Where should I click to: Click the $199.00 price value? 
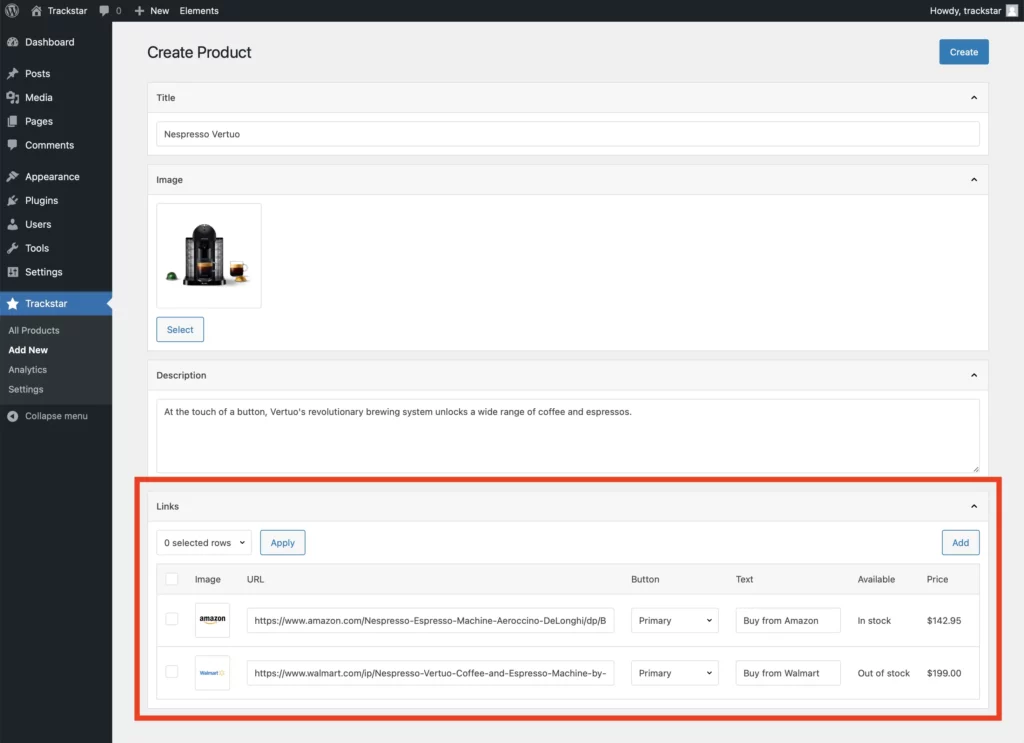pyautogui.click(x=944, y=673)
